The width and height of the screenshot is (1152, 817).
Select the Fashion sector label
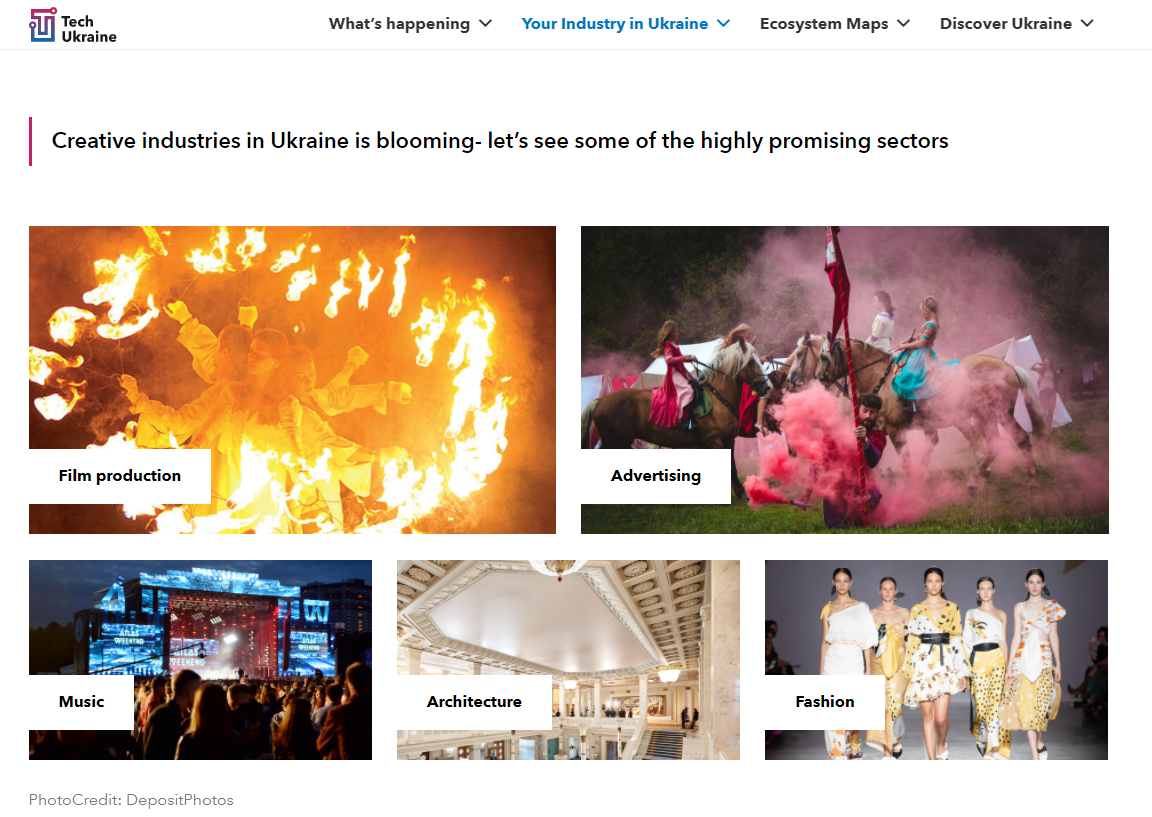tap(824, 702)
